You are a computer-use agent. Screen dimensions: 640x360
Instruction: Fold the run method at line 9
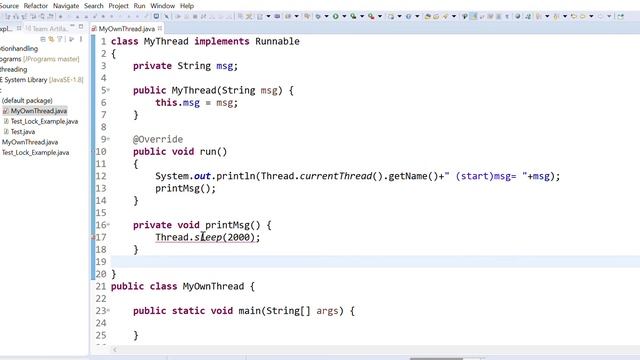click(x=109, y=139)
